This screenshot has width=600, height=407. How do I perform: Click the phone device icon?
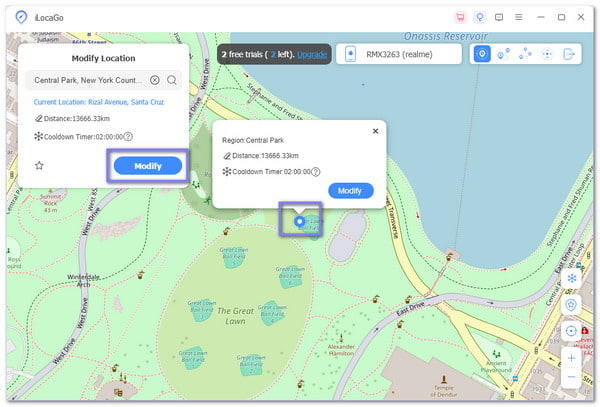(350, 54)
